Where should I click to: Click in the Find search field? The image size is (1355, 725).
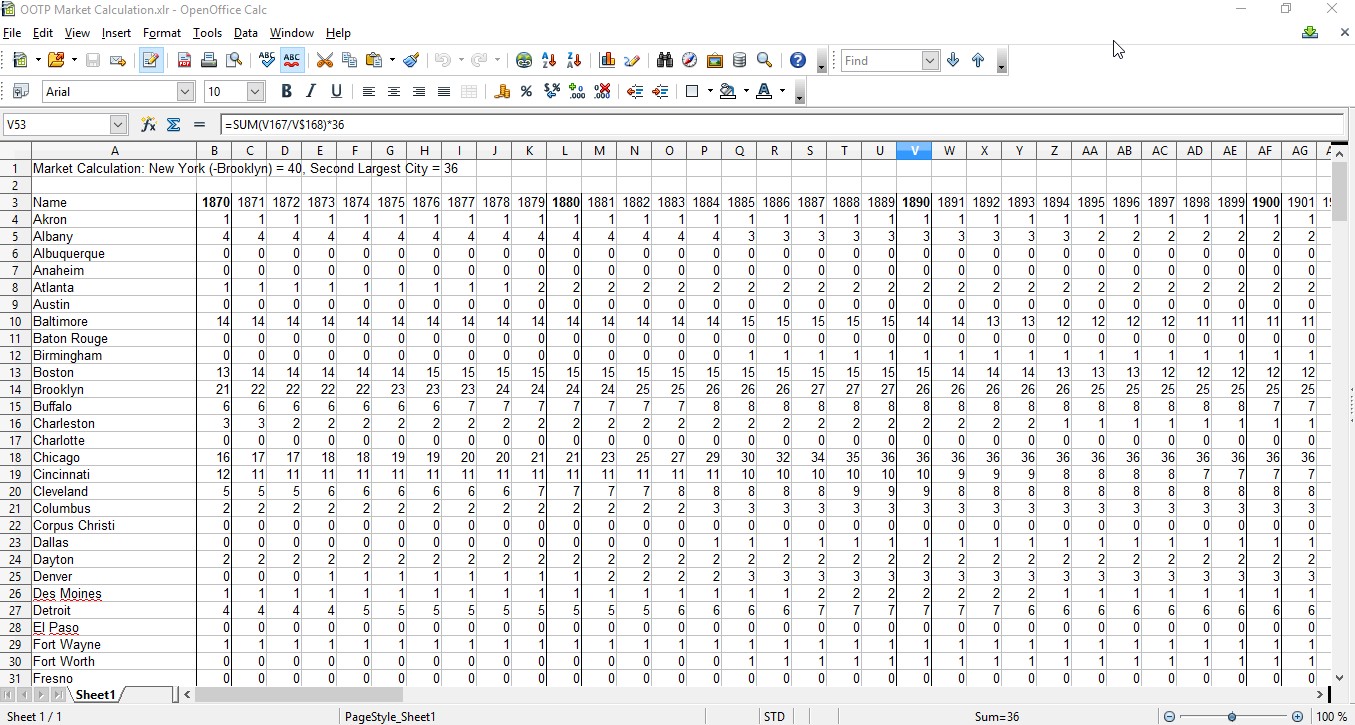tap(880, 61)
